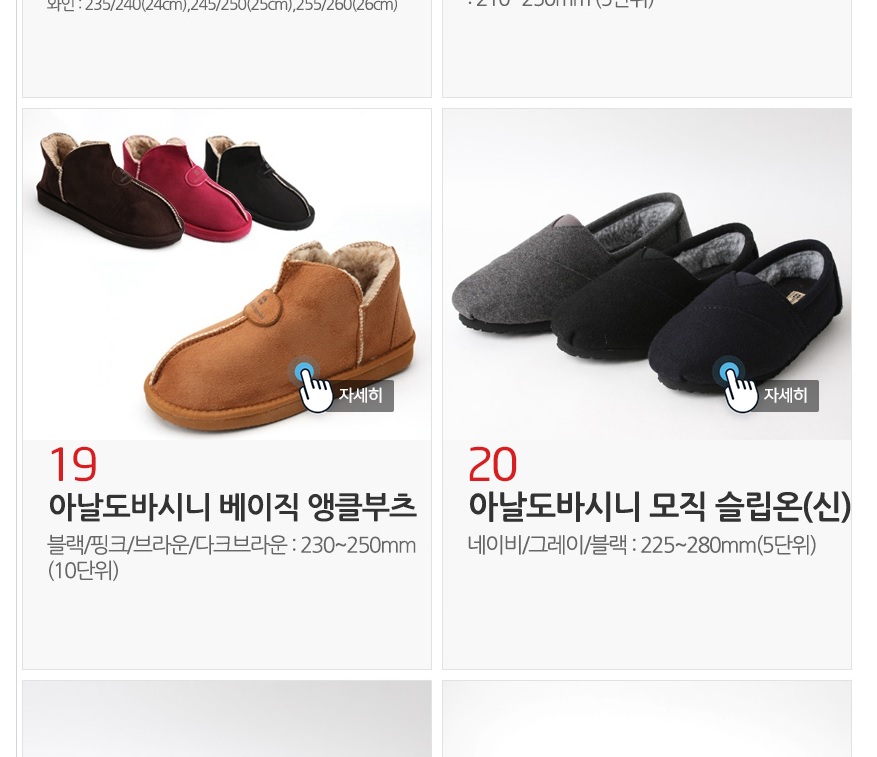Click the 자세히 button on product 19
Image resolution: width=877 pixels, height=757 pixels.
360,396
